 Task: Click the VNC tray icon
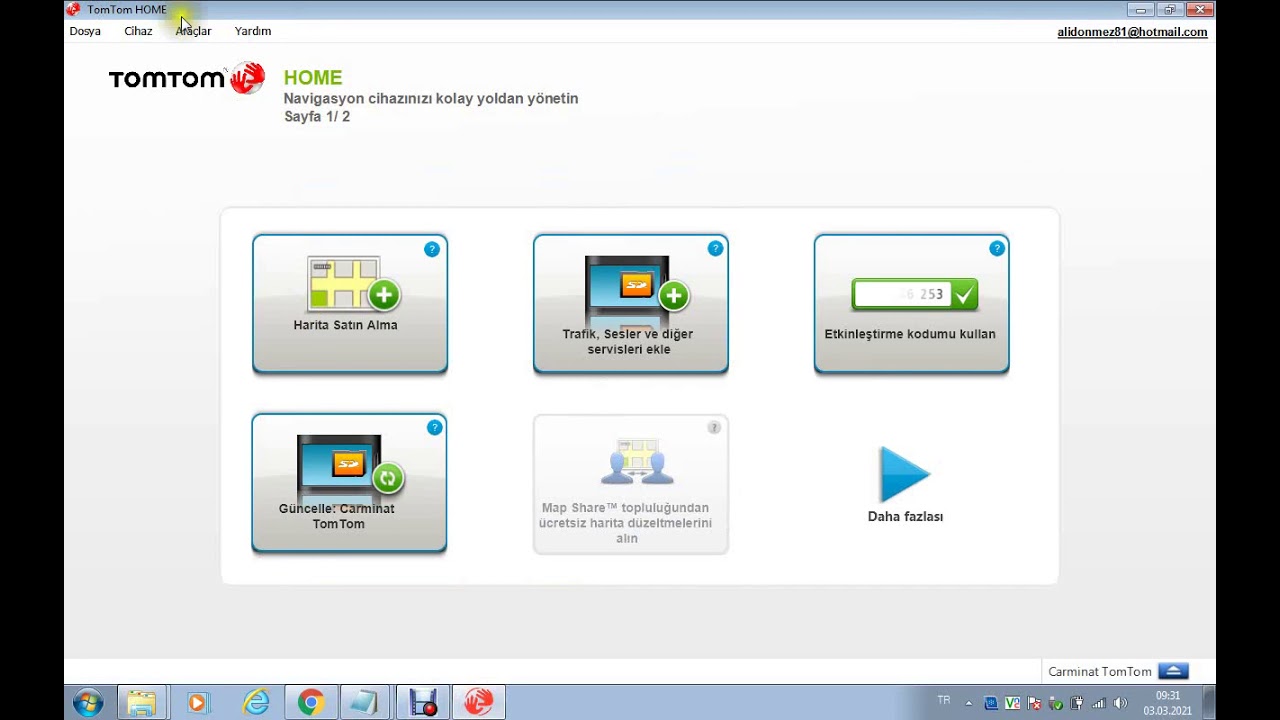tap(1012, 704)
